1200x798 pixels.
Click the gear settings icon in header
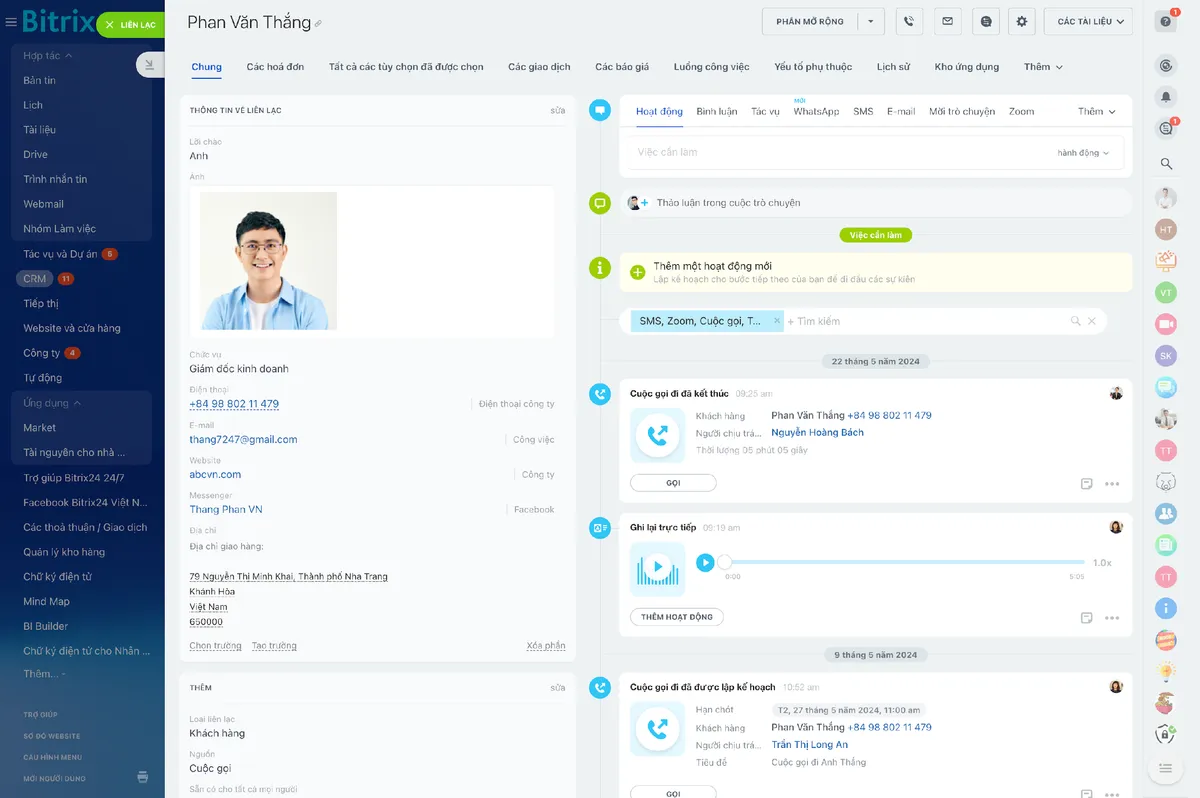point(1021,21)
